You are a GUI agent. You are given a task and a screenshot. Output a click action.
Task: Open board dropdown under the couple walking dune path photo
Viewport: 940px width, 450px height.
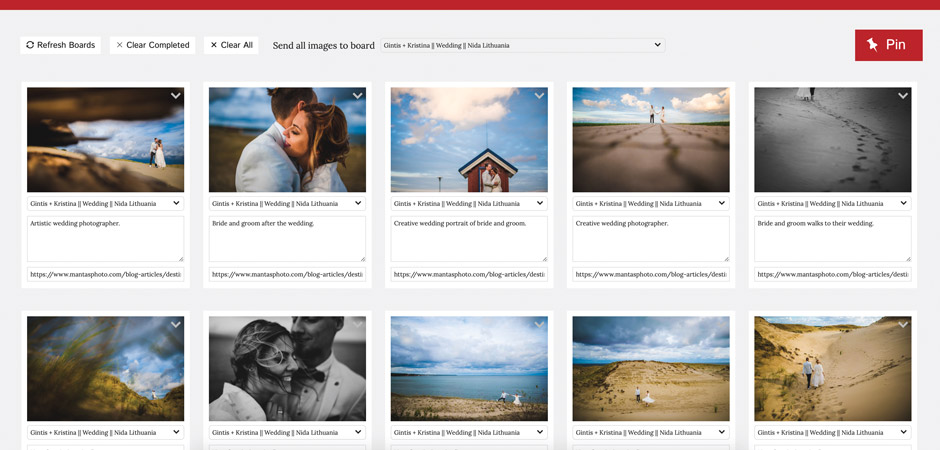click(x=833, y=433)
